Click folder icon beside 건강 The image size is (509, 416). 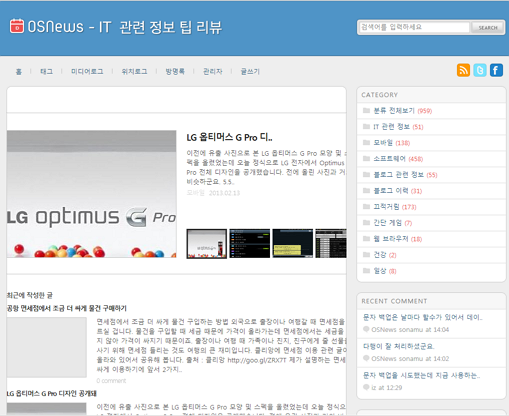coord(366,255)
